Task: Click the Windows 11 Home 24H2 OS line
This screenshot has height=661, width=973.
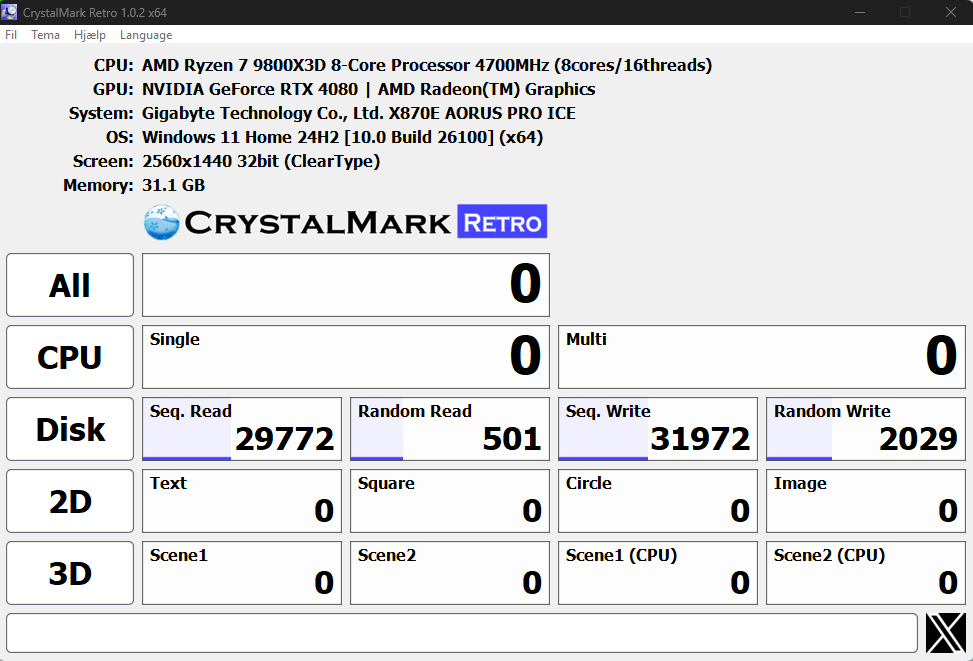Action: (x=343, y=137)
